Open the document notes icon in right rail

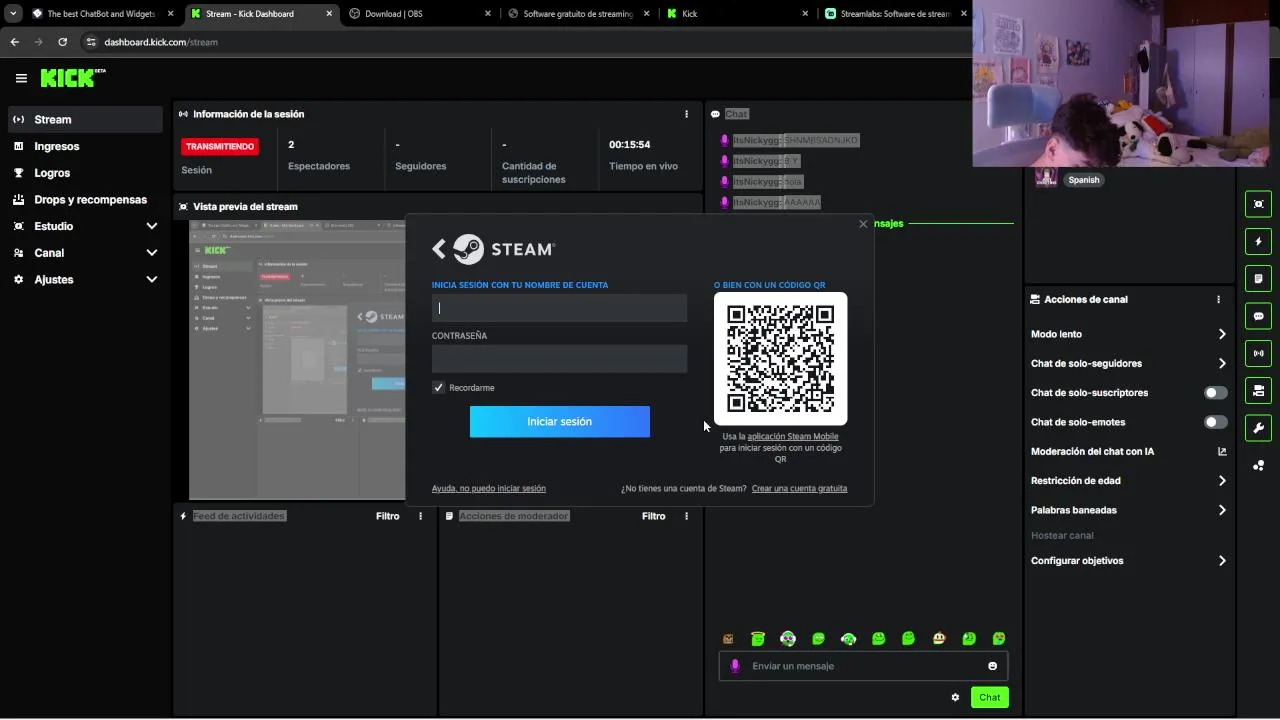[1258, 278]
